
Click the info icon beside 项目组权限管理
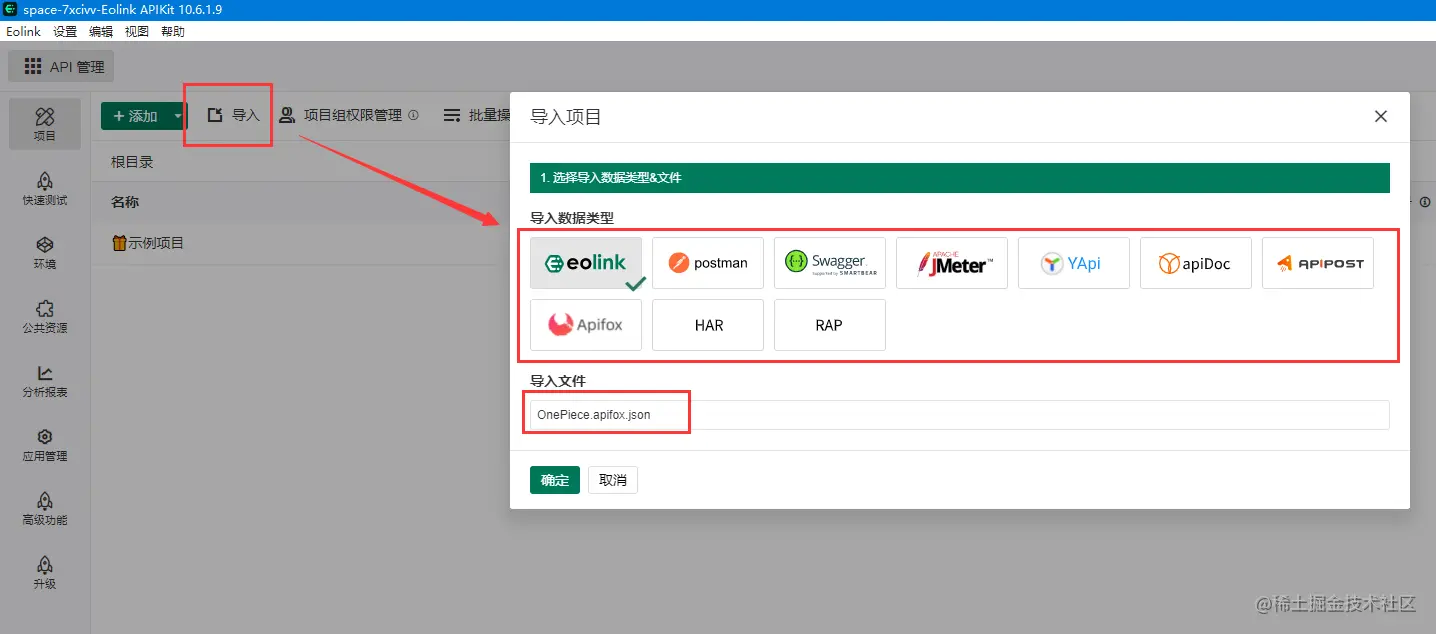coord(414,115)
